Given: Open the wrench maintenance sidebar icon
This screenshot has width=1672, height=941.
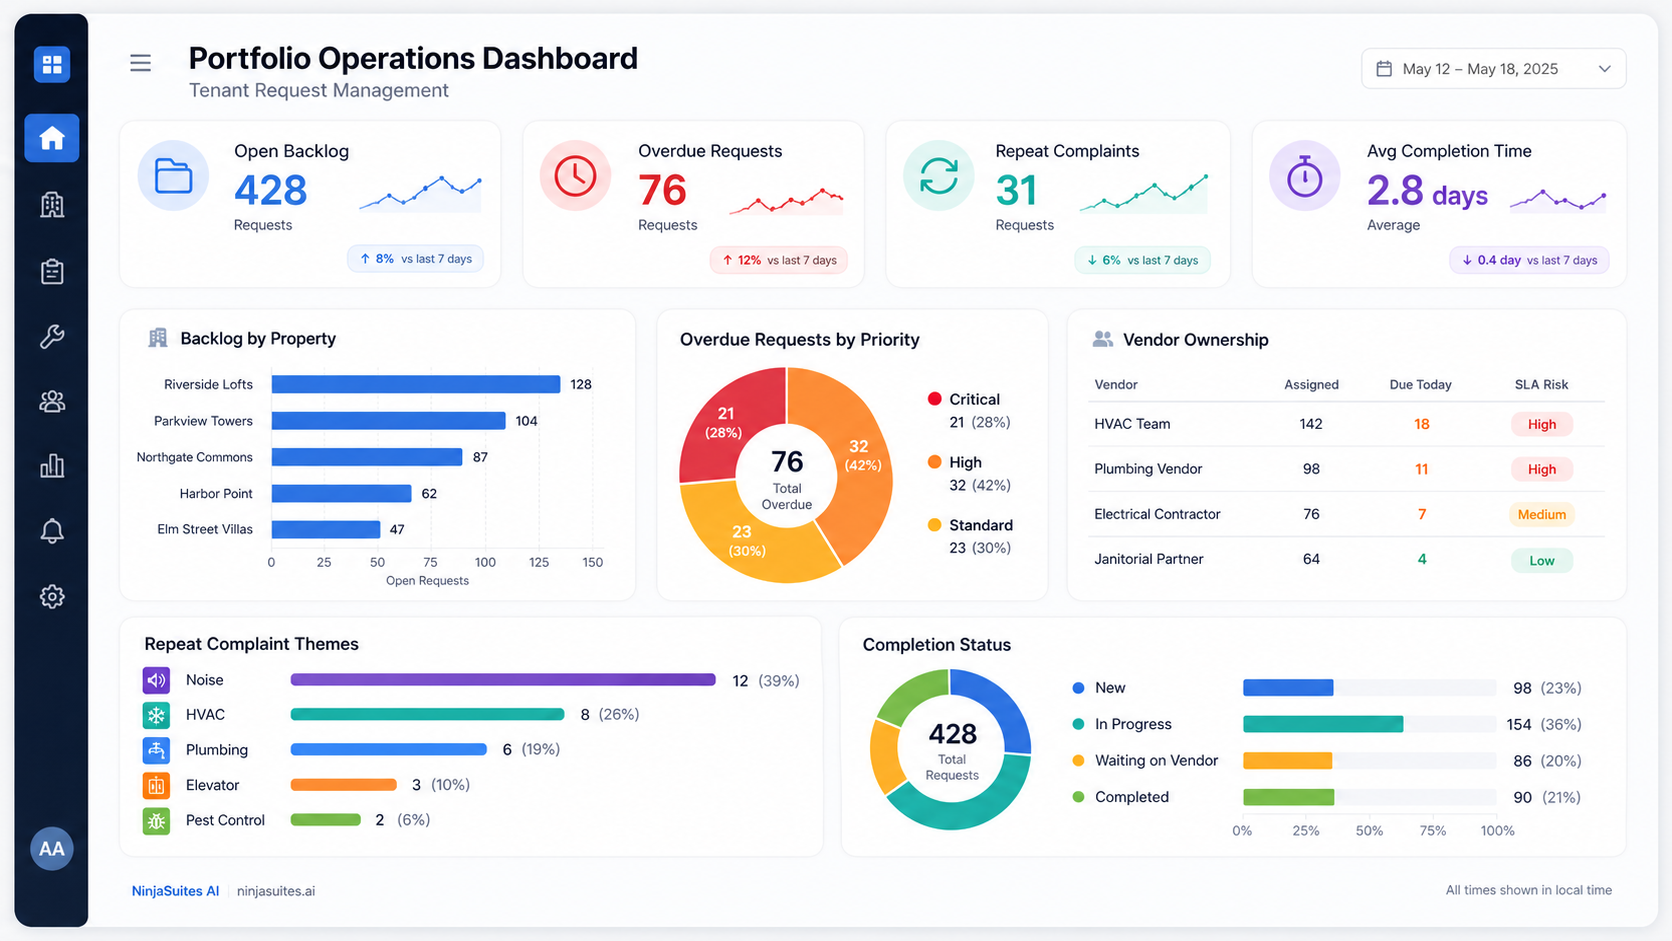Looking at the screenshot, I should click(52, 336).
